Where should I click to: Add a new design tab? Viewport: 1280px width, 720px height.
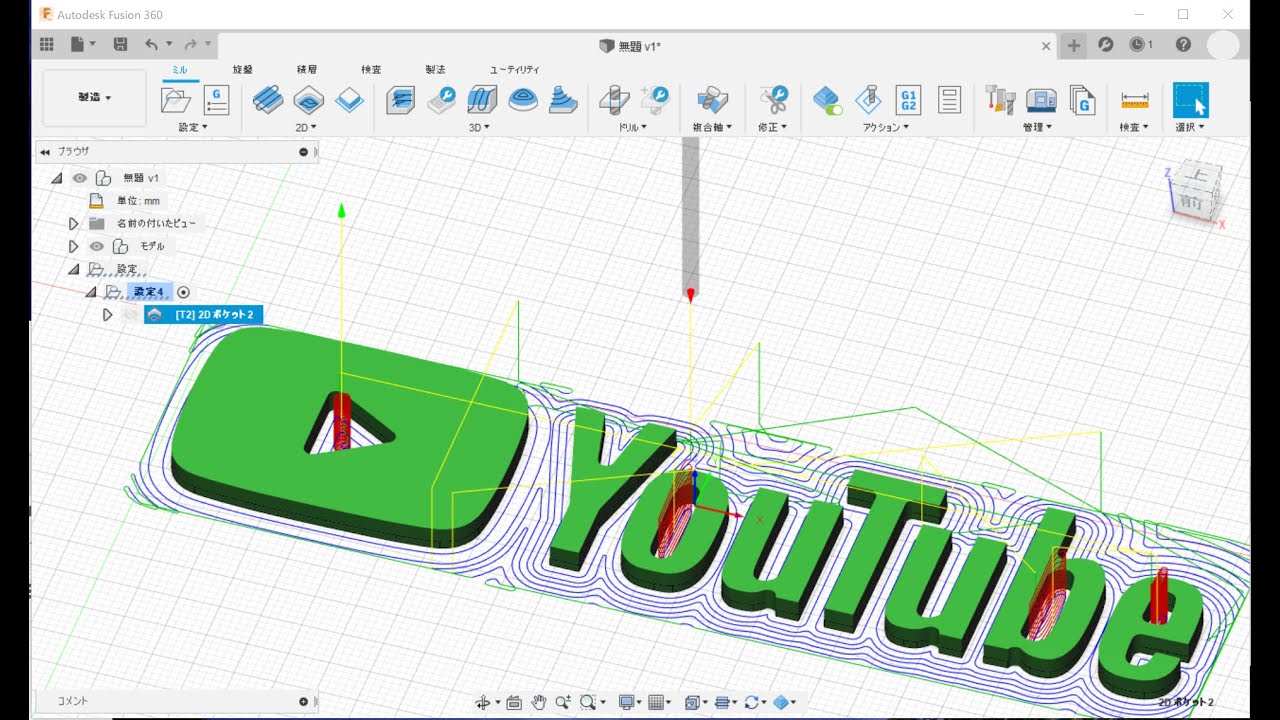tap(1073, 45)
